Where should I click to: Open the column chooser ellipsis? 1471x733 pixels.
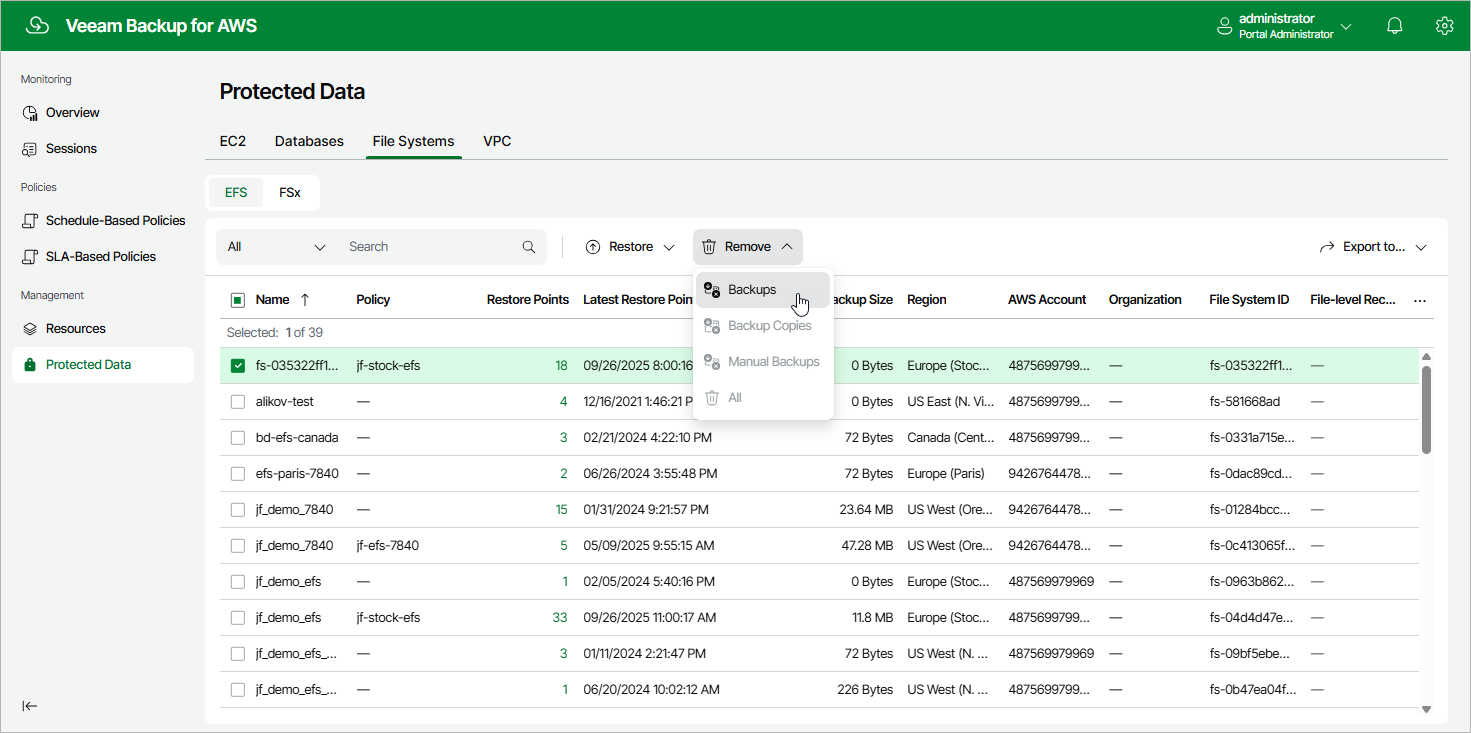[1420, 300]
